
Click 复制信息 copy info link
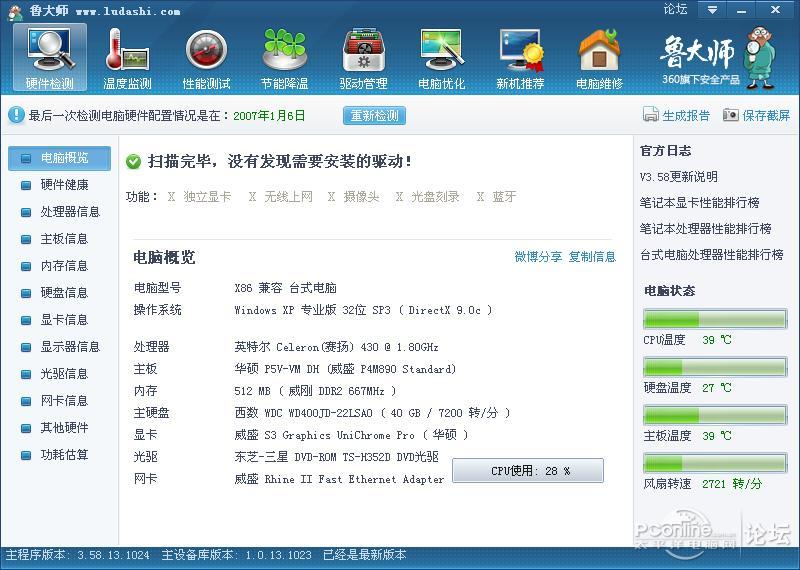pos(592,257)
